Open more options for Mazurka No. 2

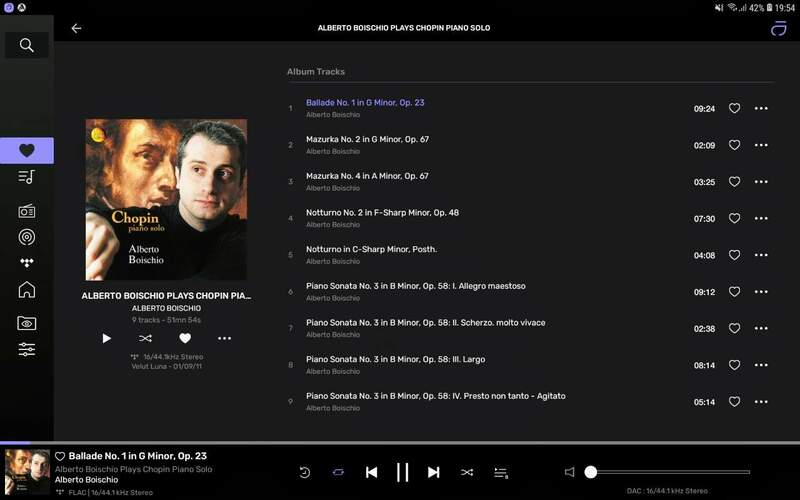[x=761, y=145]
